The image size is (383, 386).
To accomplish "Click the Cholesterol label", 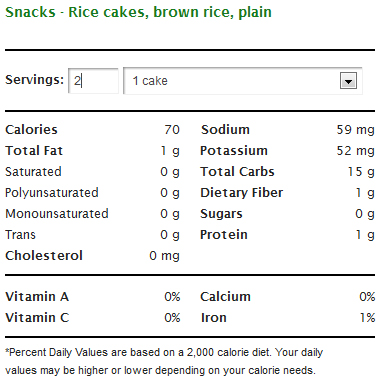I will point(44,255).
